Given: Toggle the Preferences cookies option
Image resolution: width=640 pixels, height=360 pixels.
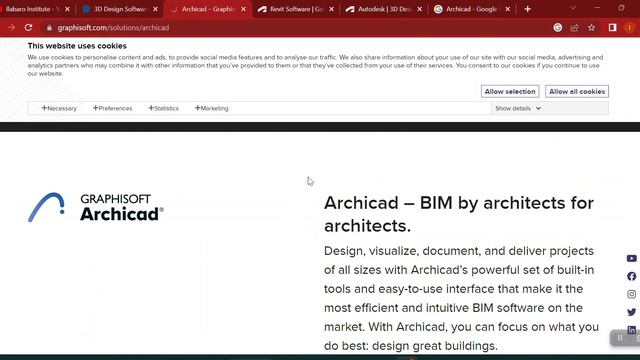Looking at the screenshot, I should click(x=112, y=108).
